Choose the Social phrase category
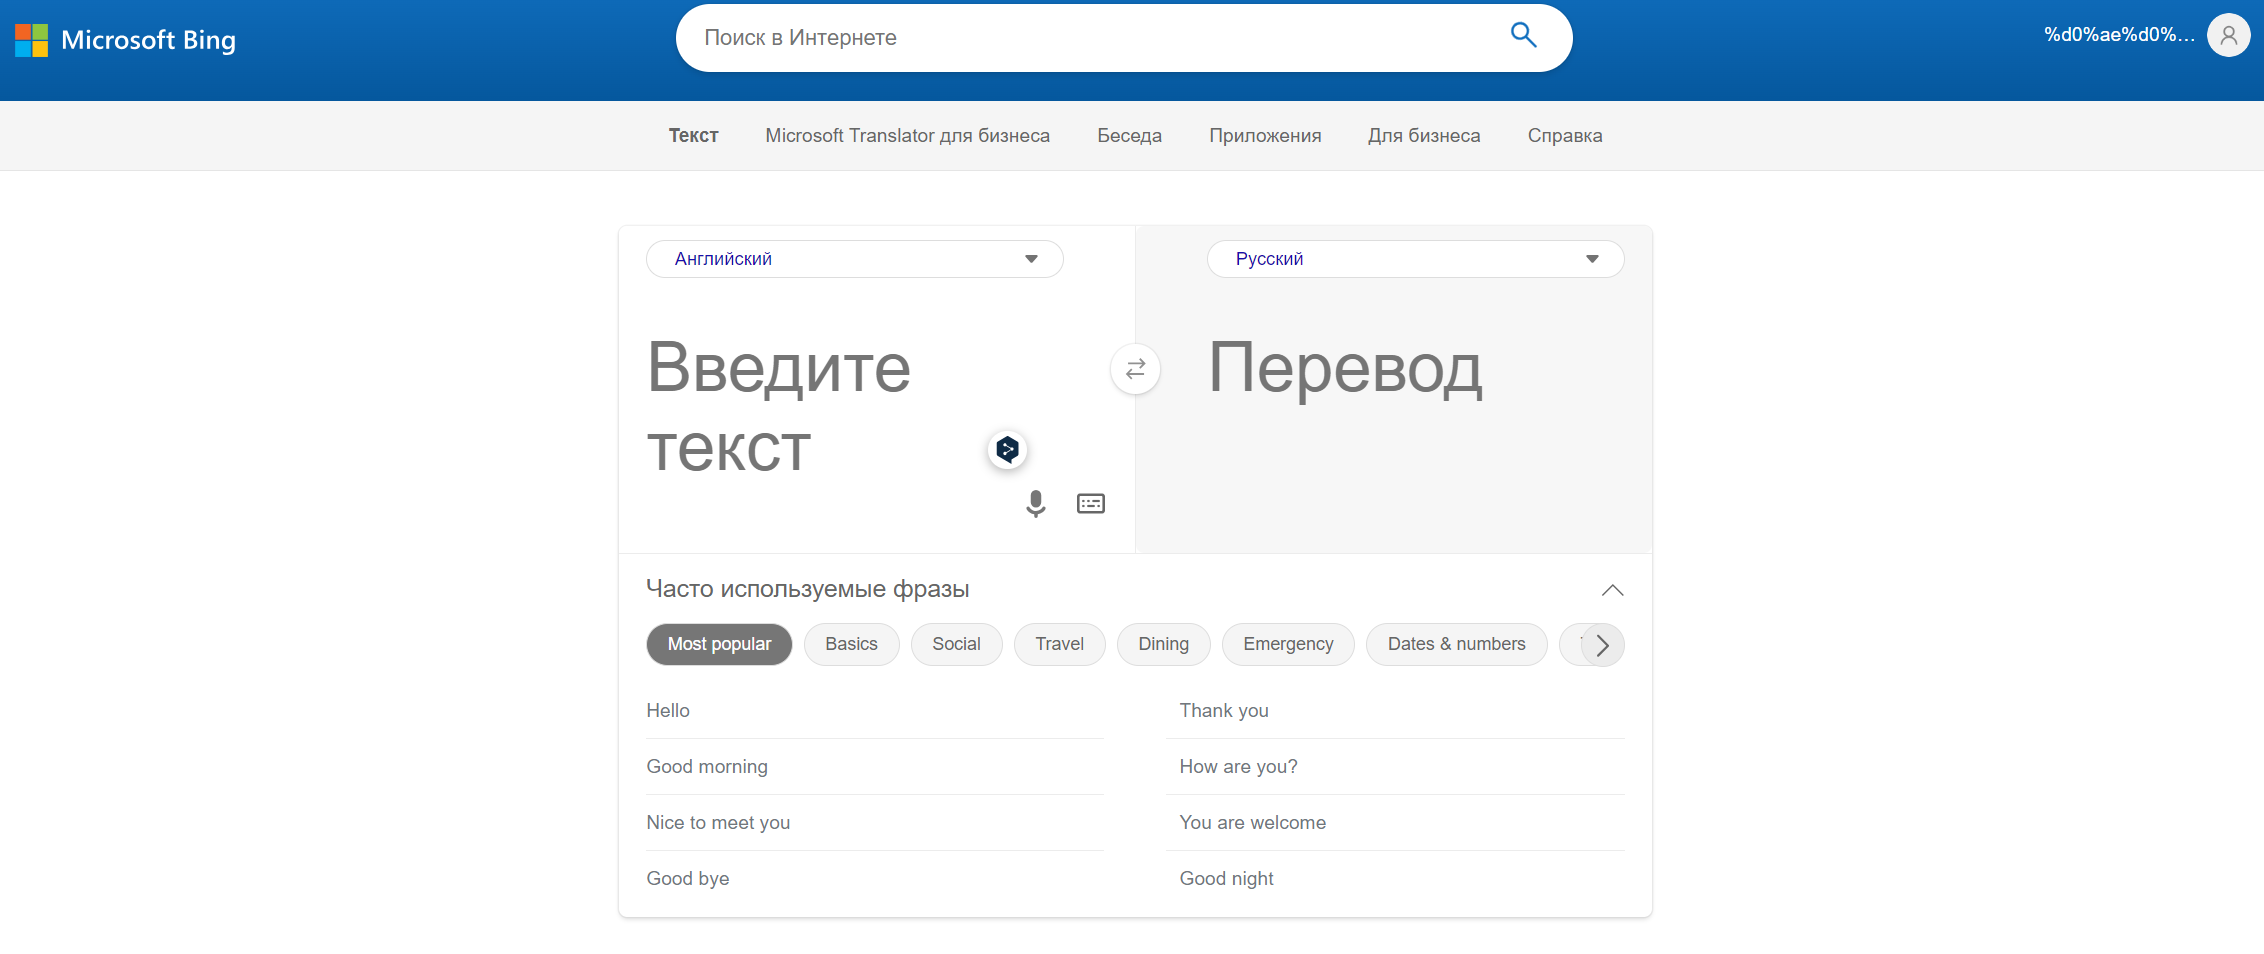The height and width of the screenshot is (954, 2264). pos(957,645)
